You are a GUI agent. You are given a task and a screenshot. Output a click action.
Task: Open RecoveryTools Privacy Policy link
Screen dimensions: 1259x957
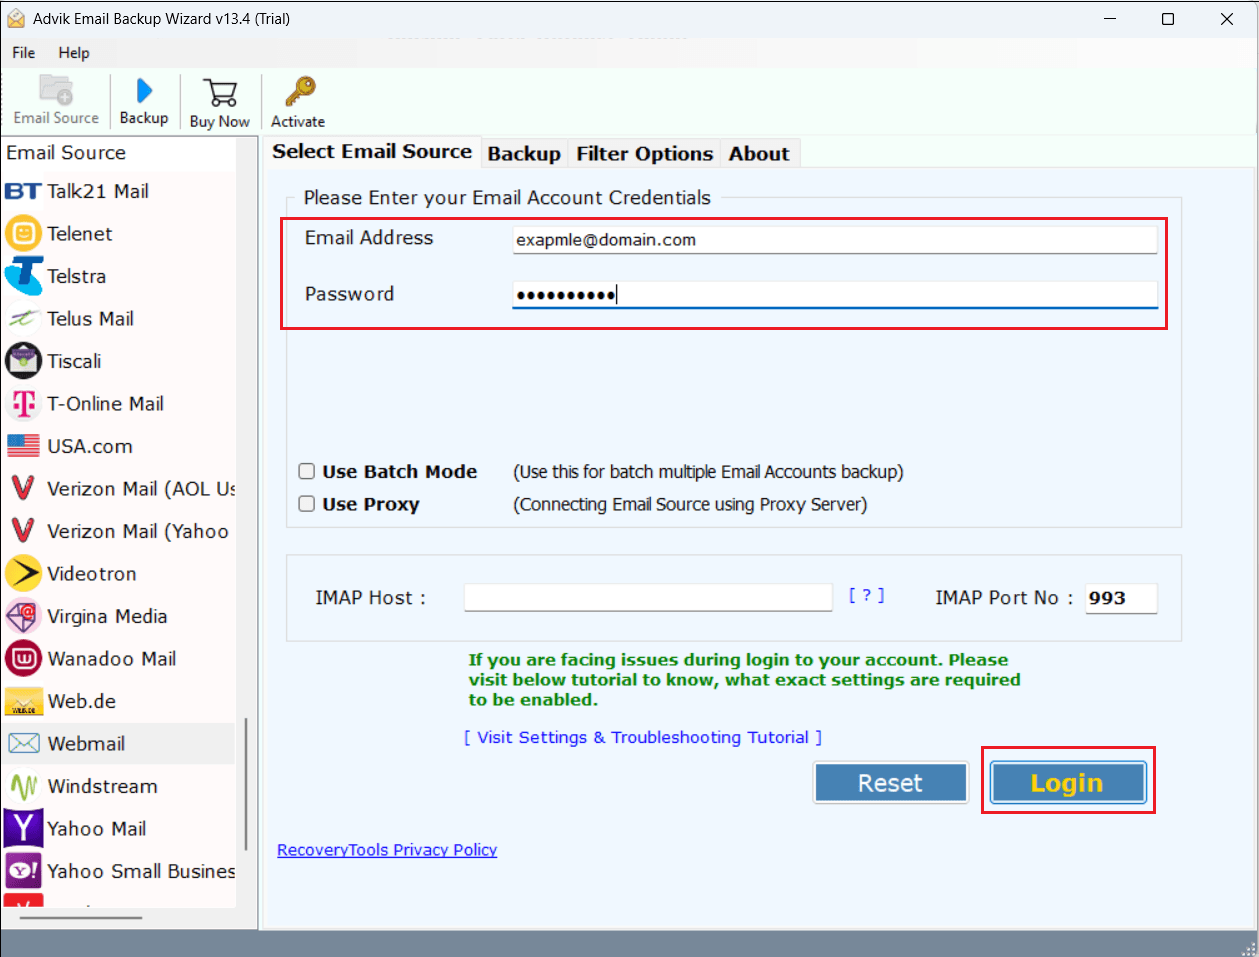pyautogui.click(x=387, y=850)
